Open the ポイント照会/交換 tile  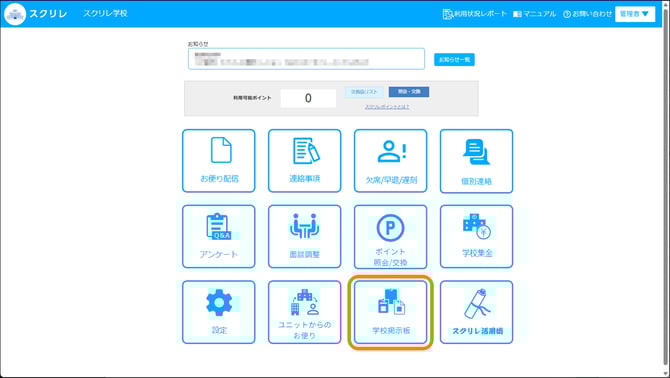pos(390,236)
